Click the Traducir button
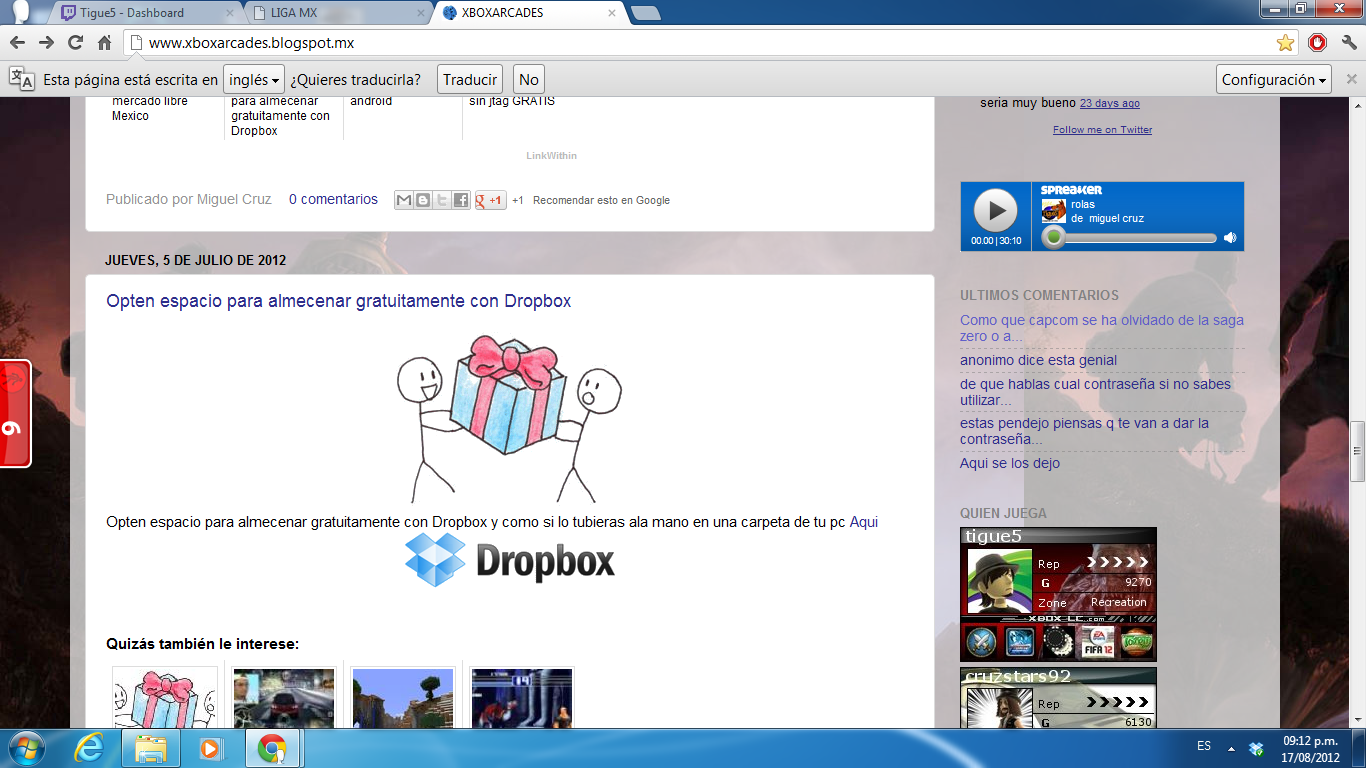The height and width of the screenshot is (768, 1366). point(470,79)
